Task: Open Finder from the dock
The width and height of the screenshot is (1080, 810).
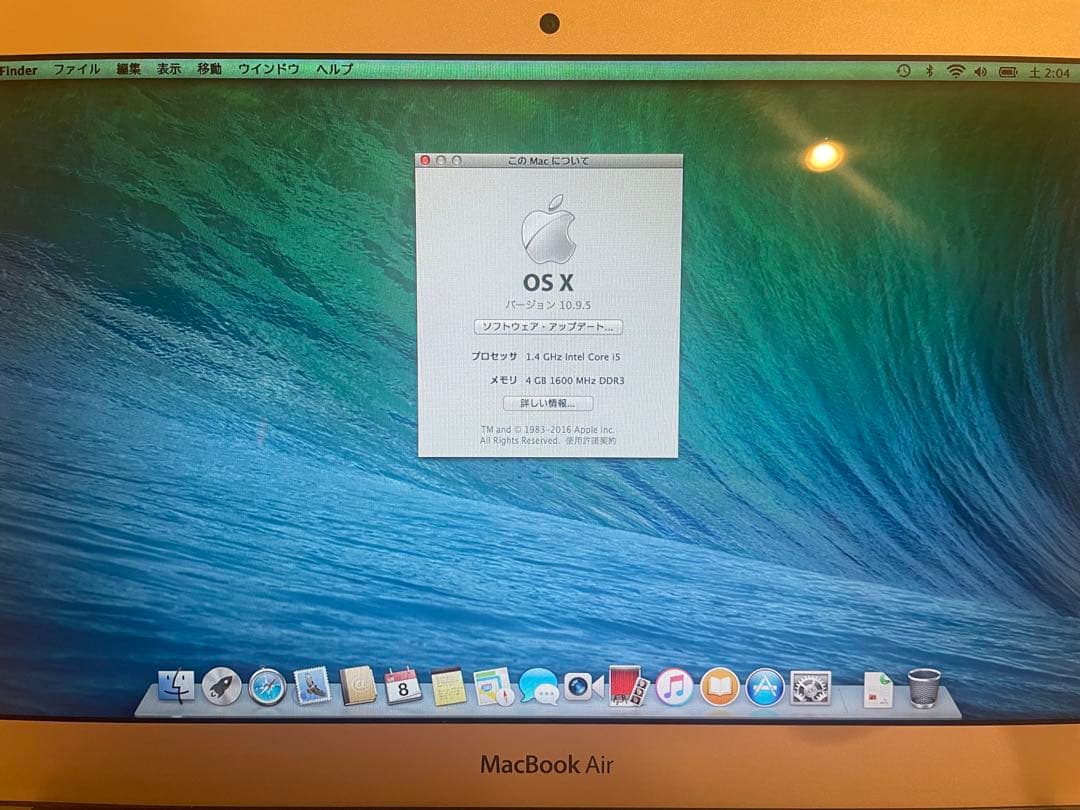Action: pos(176,686)
